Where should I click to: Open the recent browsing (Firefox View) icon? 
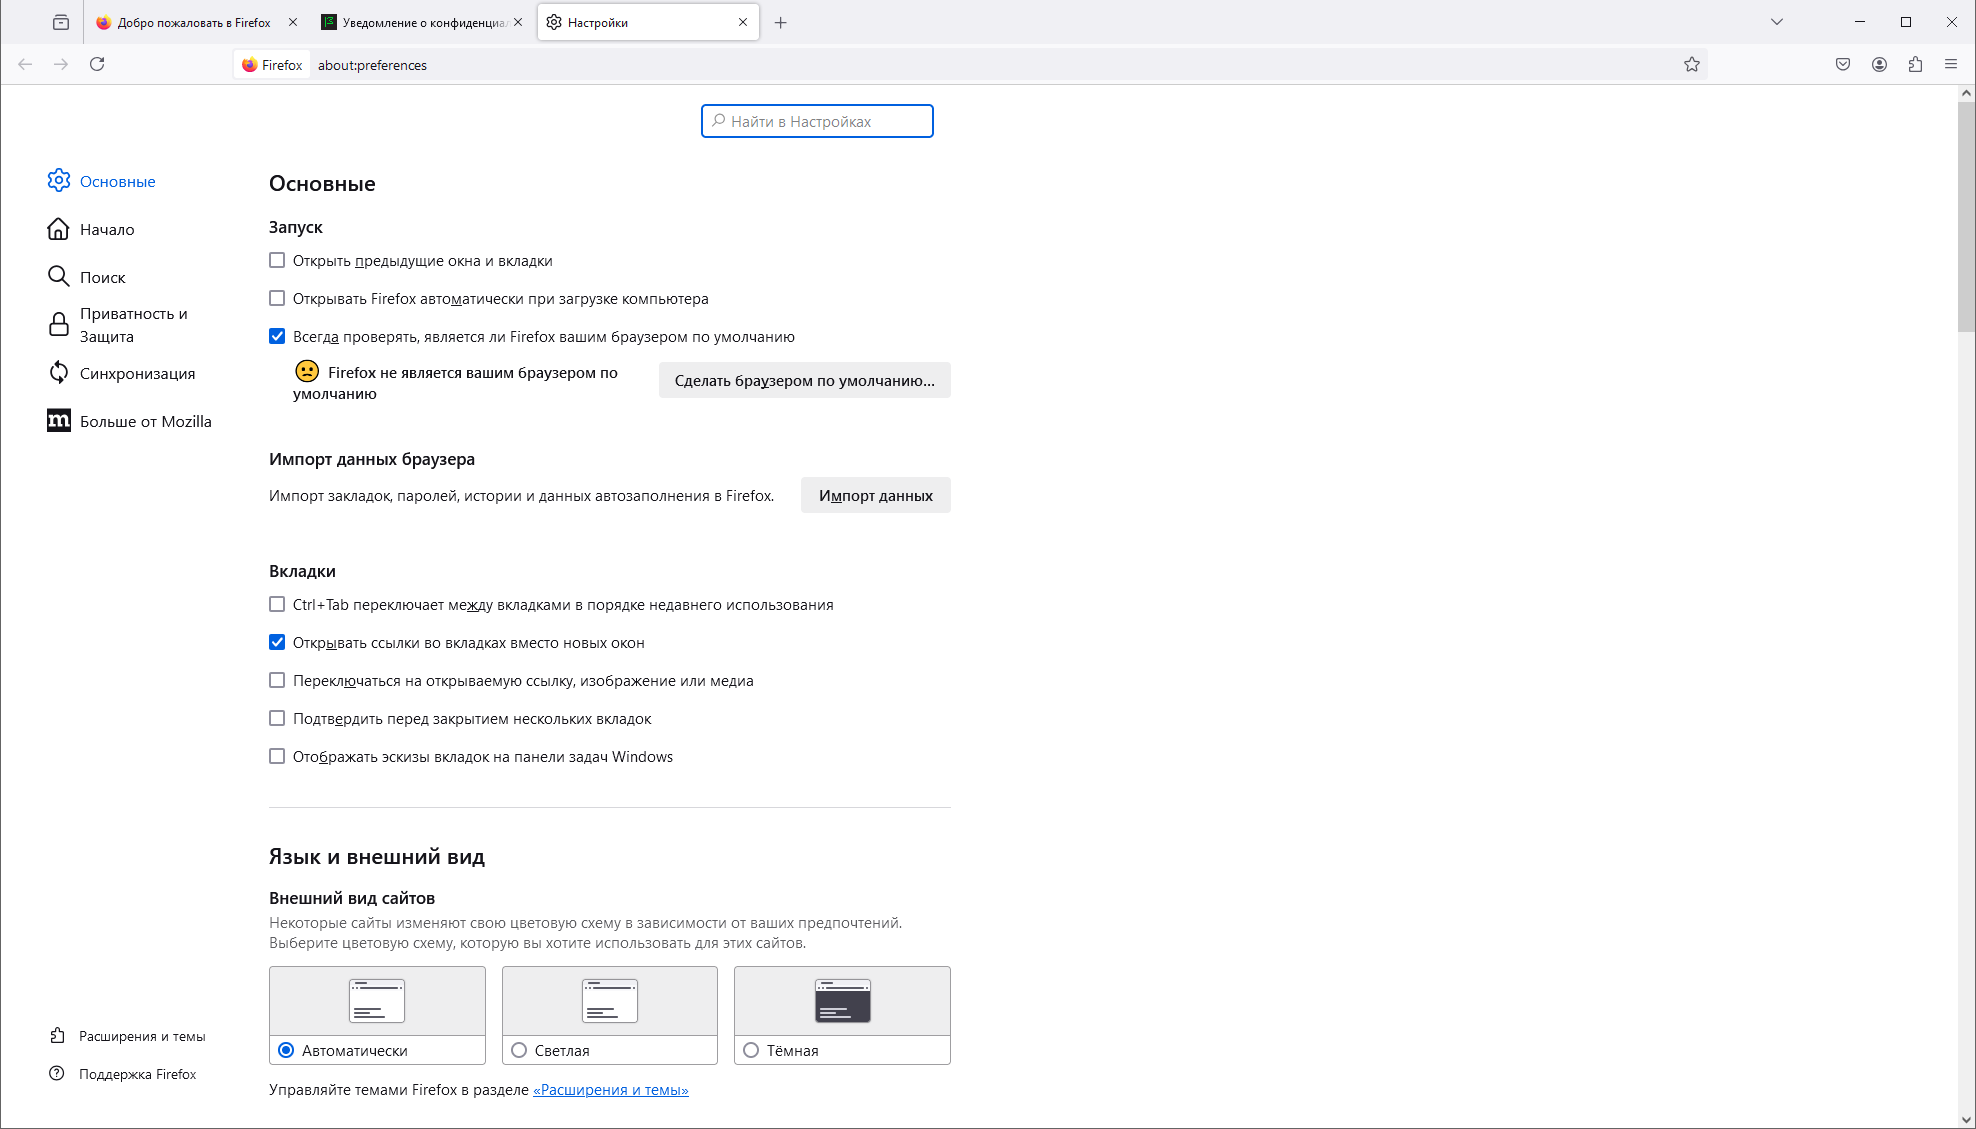61,22
